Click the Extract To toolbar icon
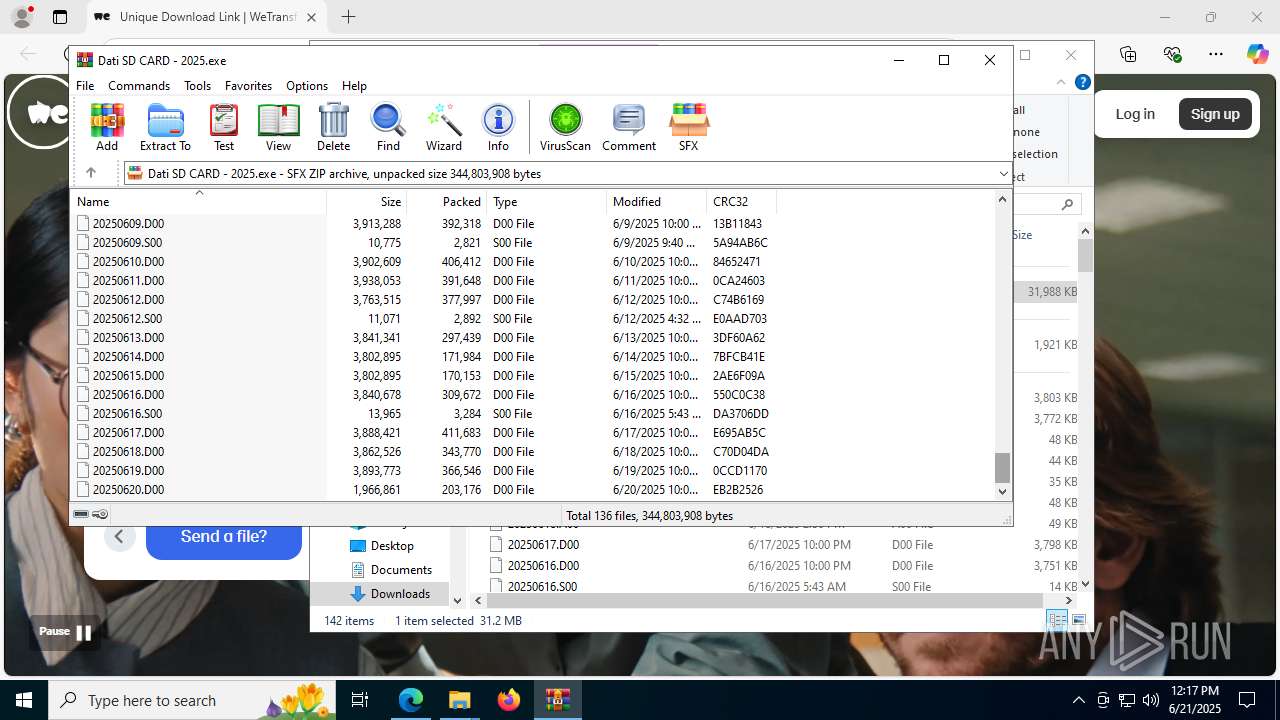Viewport: 1280px width, 720px height. point(165,127)
